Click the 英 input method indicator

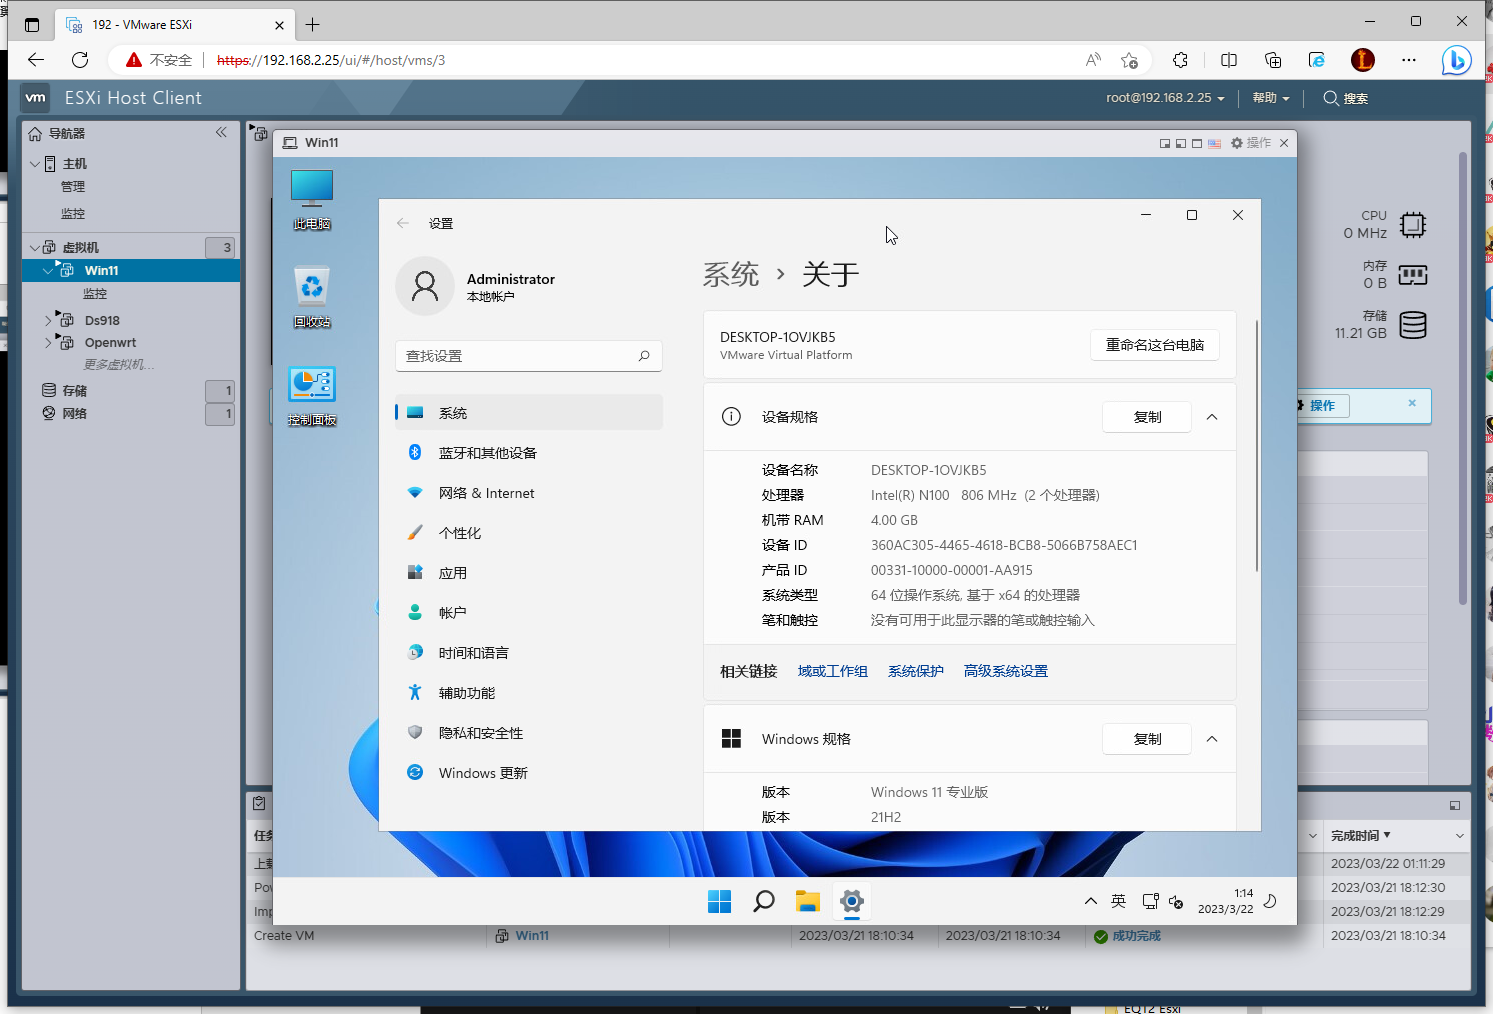[x=1119, y=902]
